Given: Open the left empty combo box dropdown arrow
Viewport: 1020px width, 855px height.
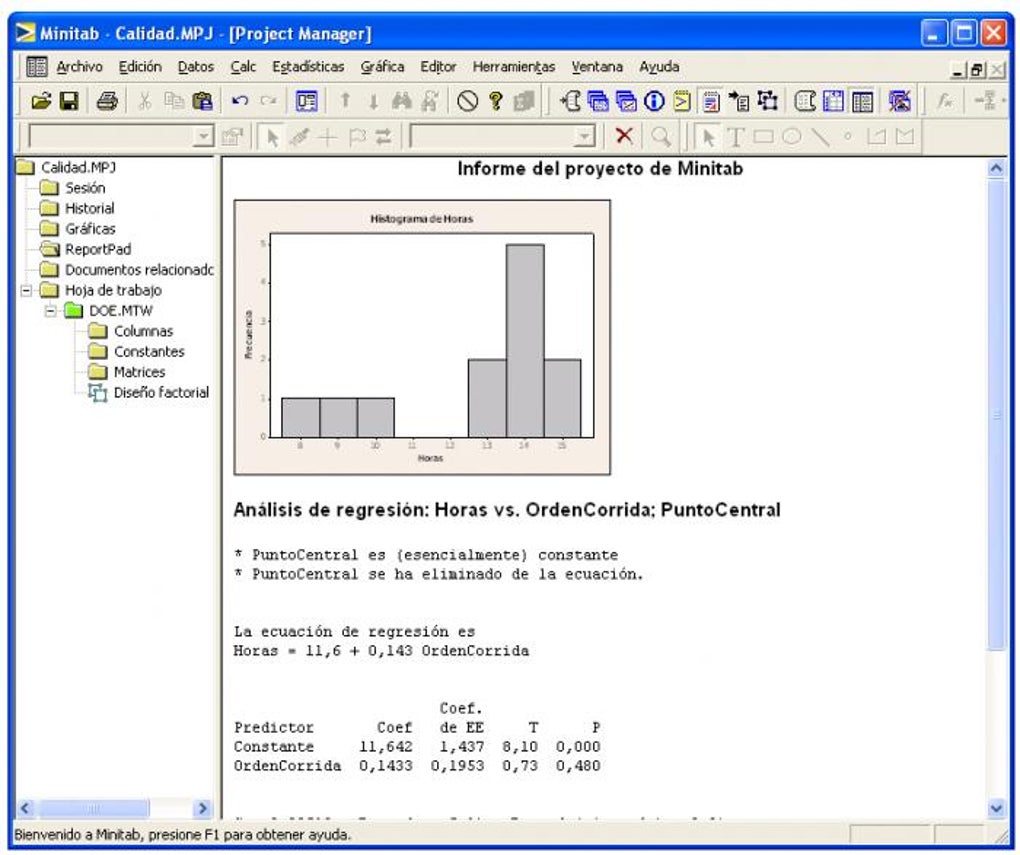Looking at the screenshot, I should (x=204, y=137).
